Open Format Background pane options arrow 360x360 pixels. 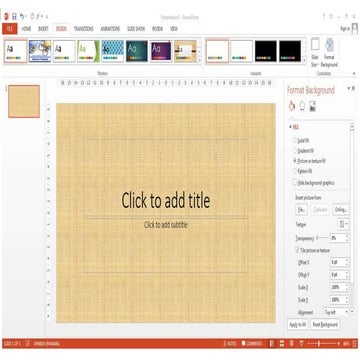[x=349, y=88]
